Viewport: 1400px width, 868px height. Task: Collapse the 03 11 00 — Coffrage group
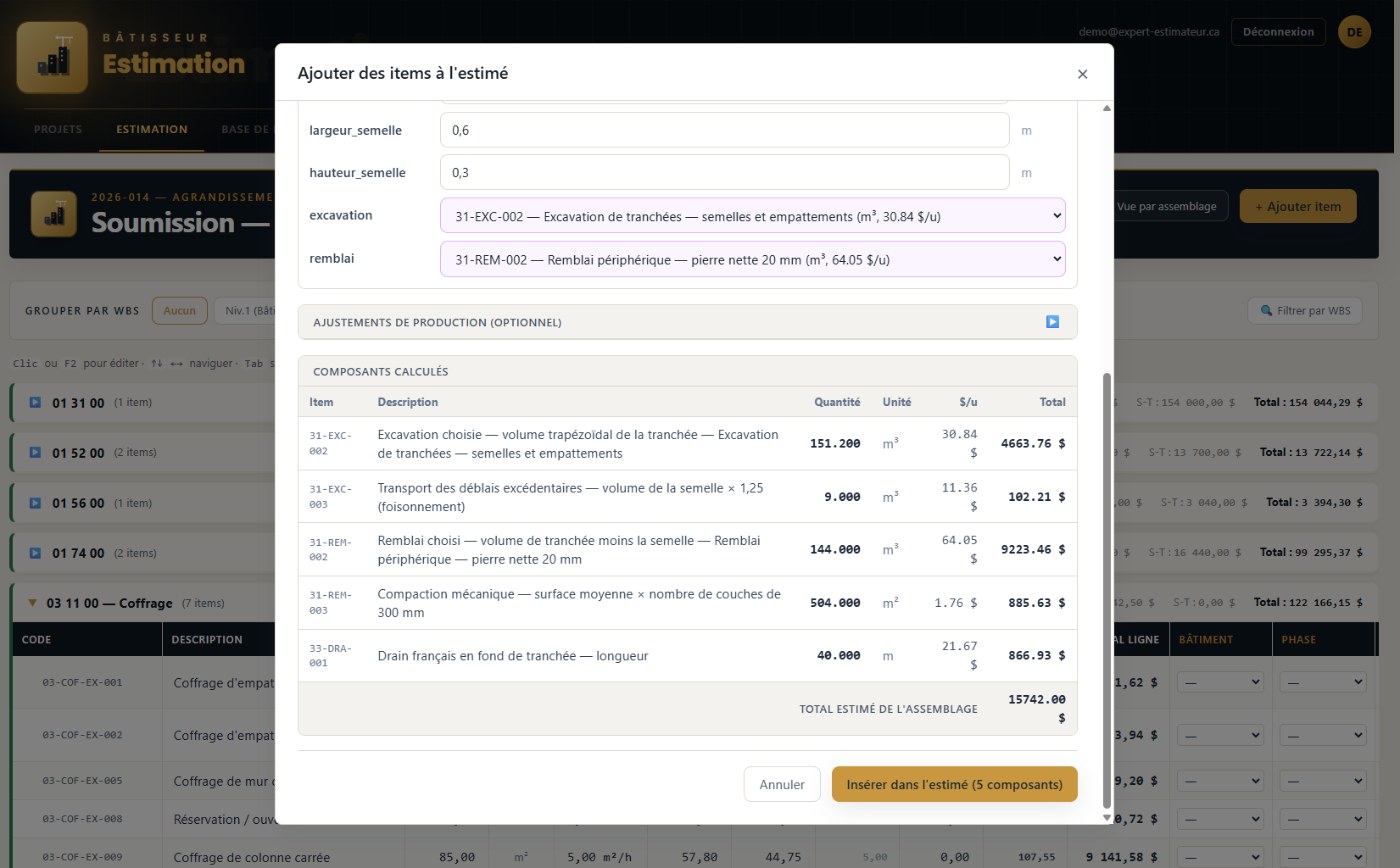click(x=33, y=603)
